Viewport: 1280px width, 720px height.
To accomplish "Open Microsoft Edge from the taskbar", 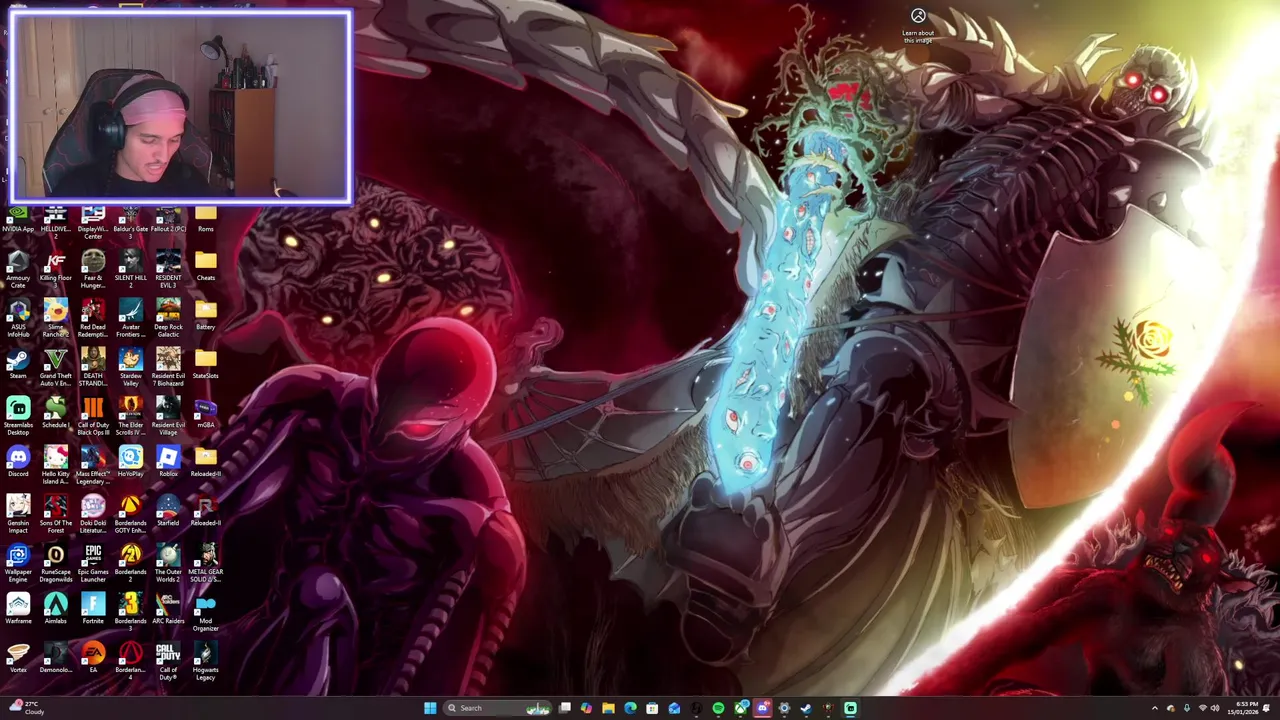I will [630, 708].
